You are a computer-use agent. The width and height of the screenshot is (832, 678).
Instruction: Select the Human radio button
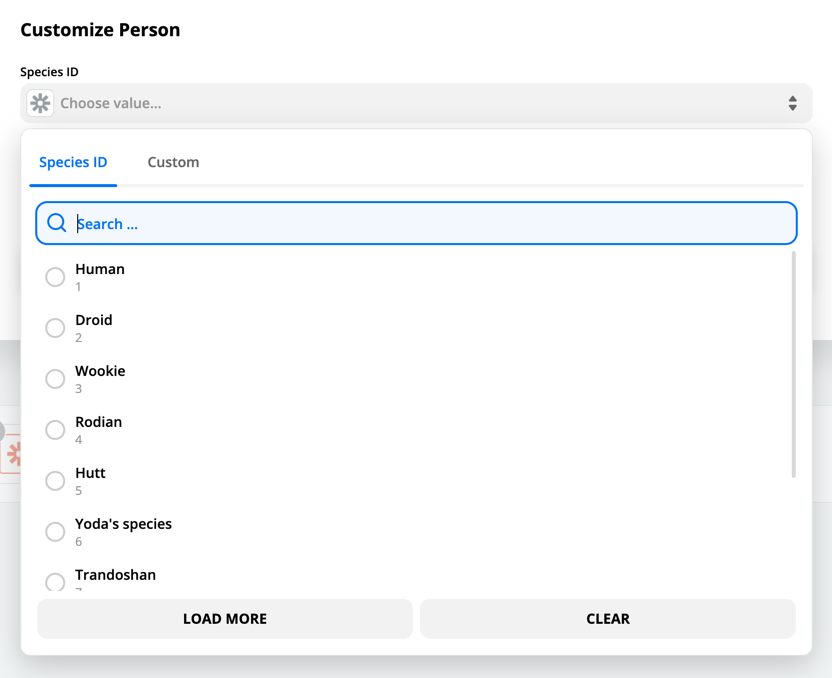click(55, 277)
